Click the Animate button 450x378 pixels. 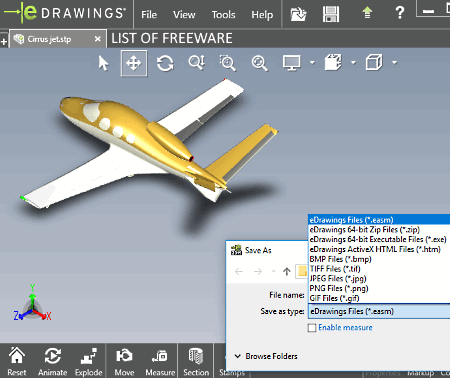(x=52, y=361)
